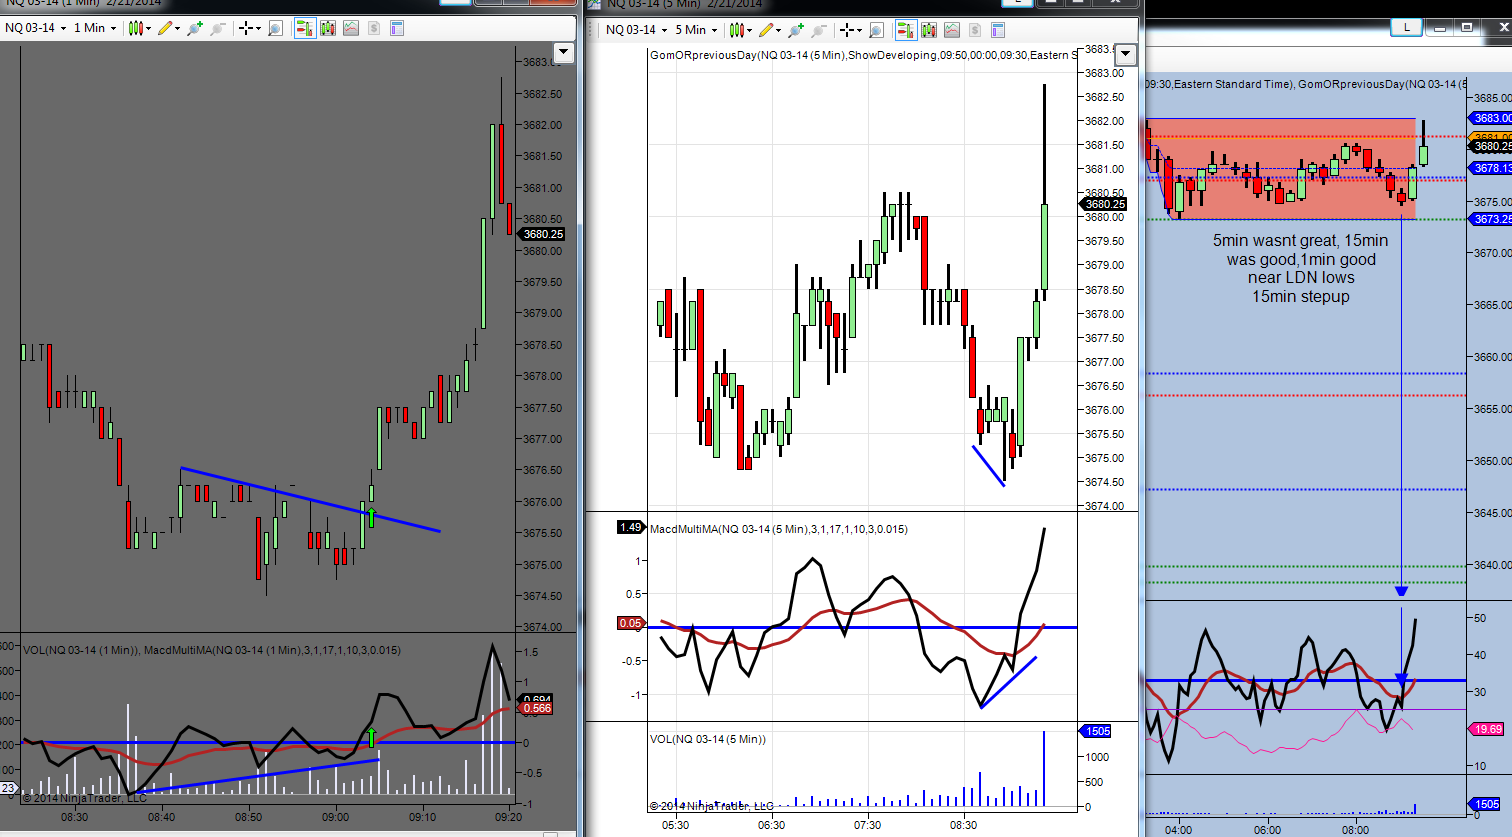Click the 07:30 time label on 5 Min chart axis
This screenshot has height=837, width=1512.
coord(867,825)
